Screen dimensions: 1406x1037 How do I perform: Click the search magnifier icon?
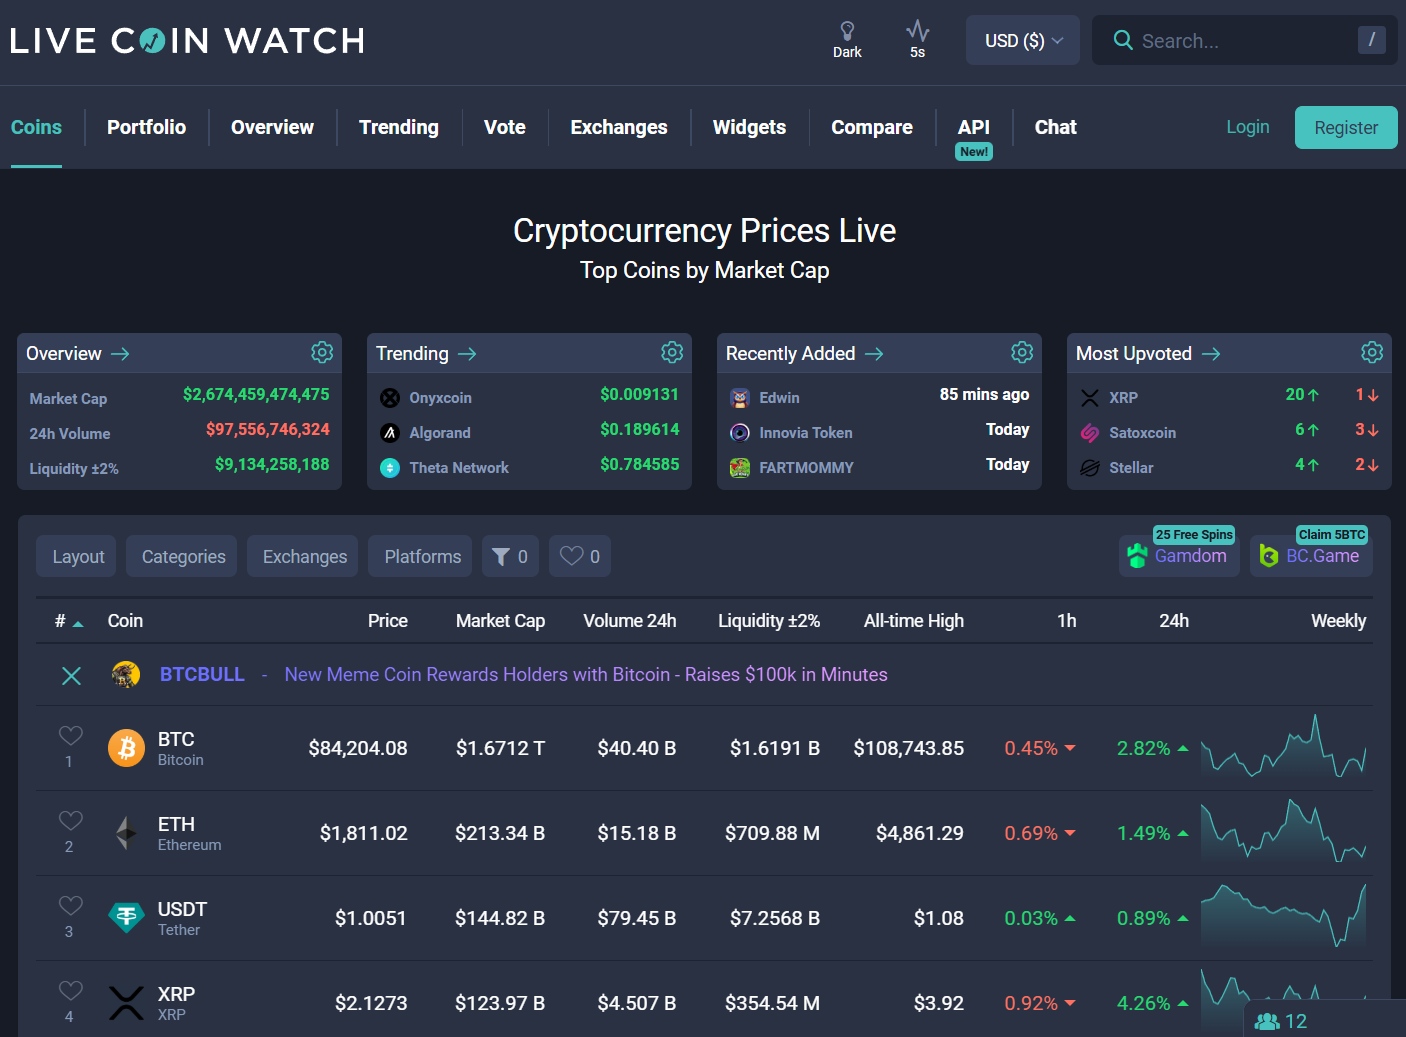pyautogui.click(x=1122, y=40)
